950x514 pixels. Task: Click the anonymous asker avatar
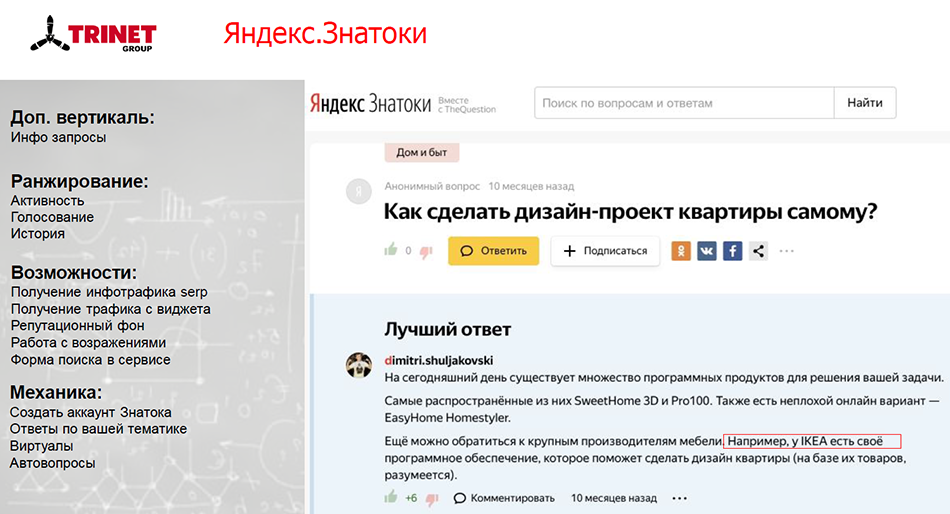coord(359,192)
